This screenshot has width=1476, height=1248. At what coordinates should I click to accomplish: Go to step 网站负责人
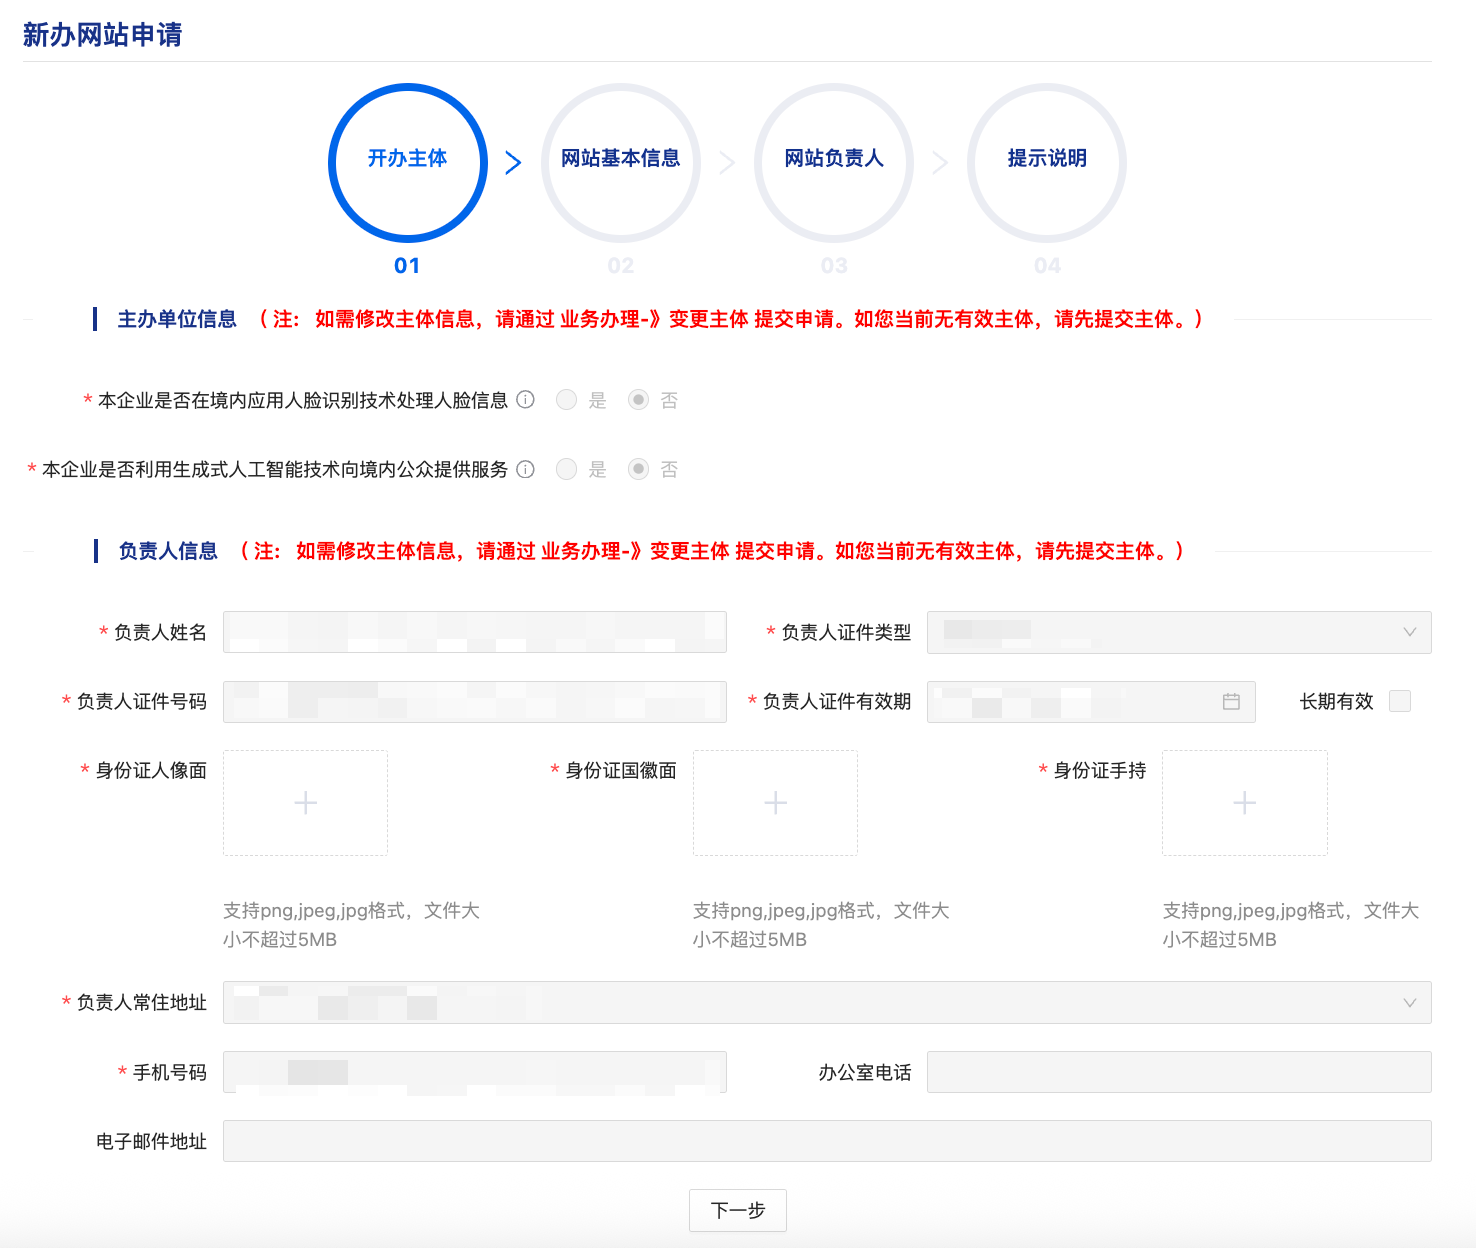[x=834, y=163]
